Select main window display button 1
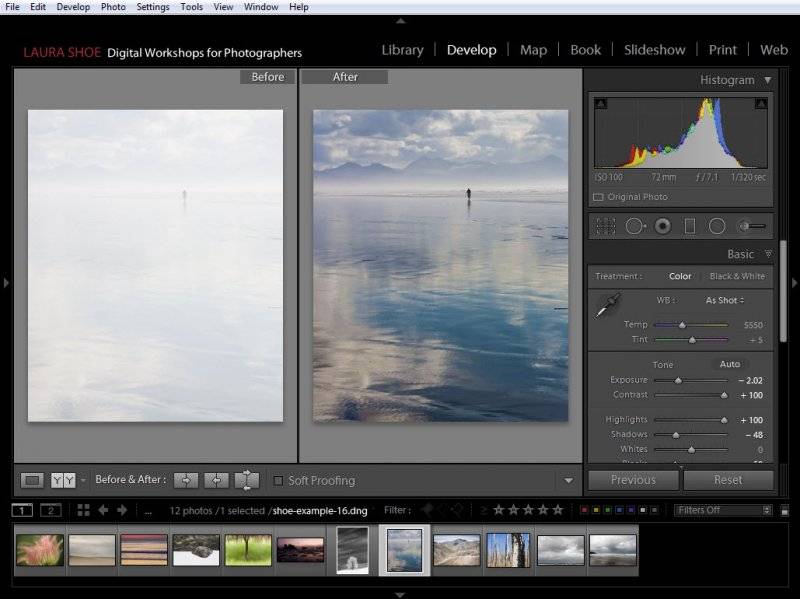The width and height of the screenshot is (800, 599). tap(22, 510)
